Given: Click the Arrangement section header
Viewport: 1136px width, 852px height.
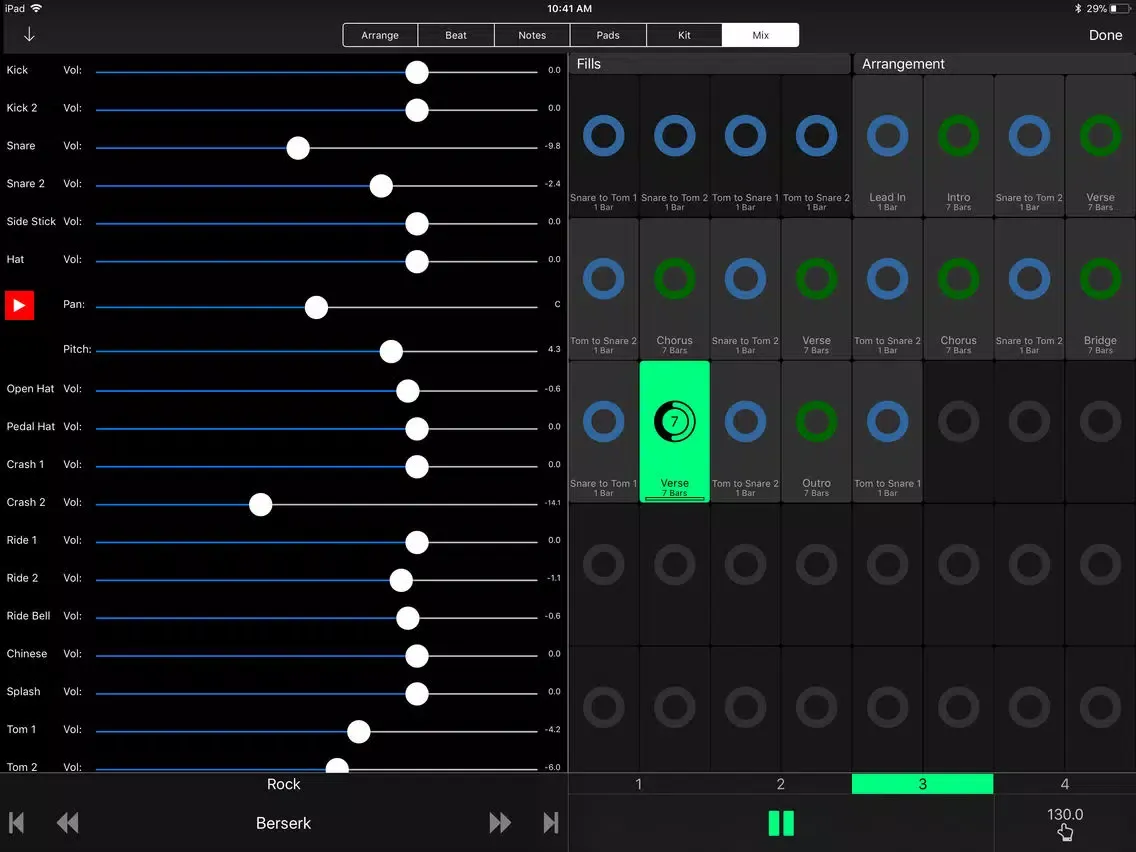Looking at the screenshot, I should [994, 64].
